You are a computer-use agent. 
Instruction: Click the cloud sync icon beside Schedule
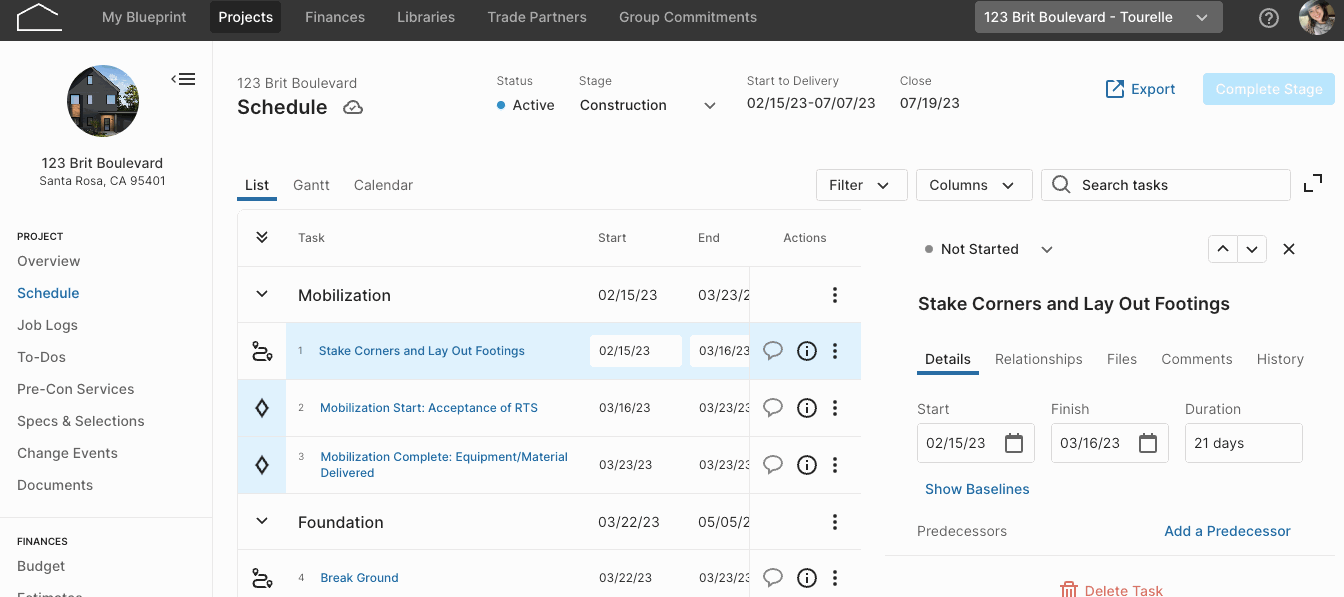(x=353, y=108)
